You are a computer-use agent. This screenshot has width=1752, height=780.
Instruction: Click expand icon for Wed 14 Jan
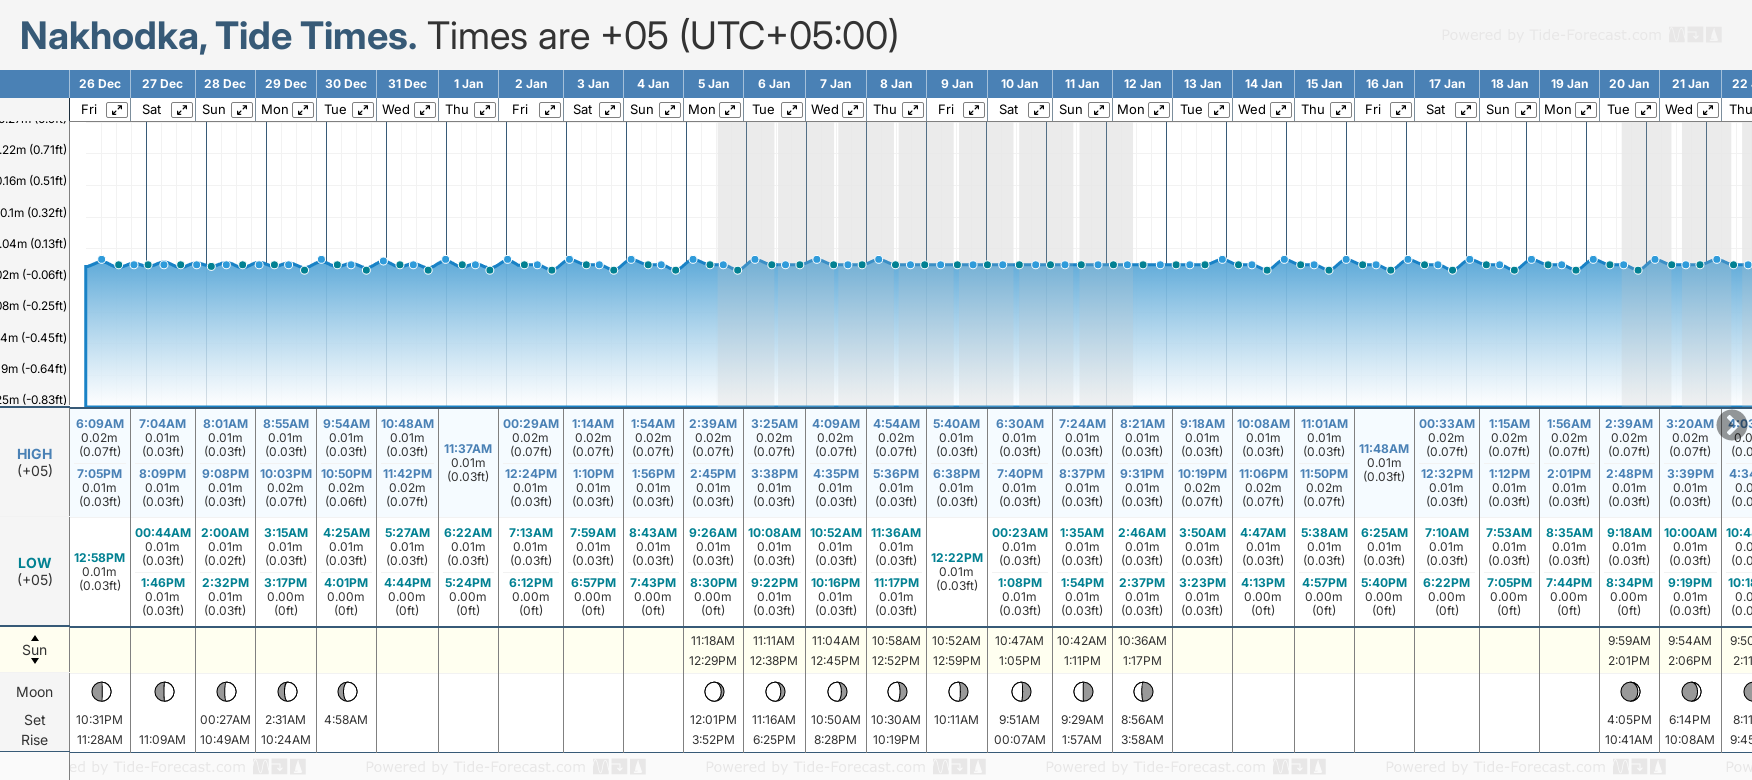[x=1280, y=110]
